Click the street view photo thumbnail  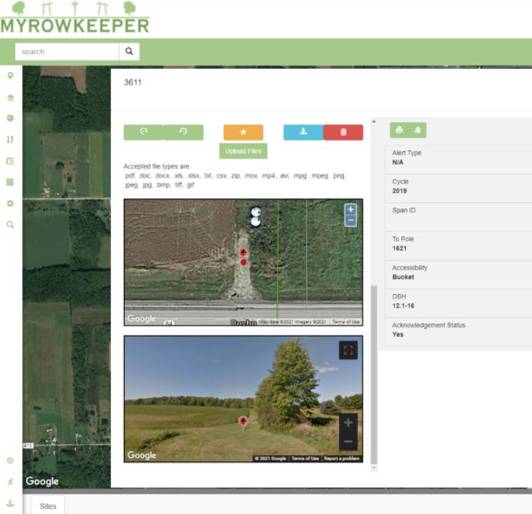tap(243, 399)
